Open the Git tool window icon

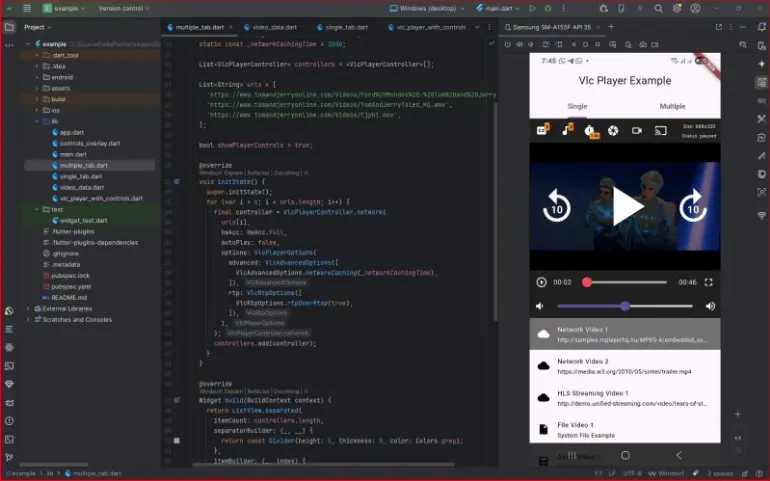(x=9, y=457)
